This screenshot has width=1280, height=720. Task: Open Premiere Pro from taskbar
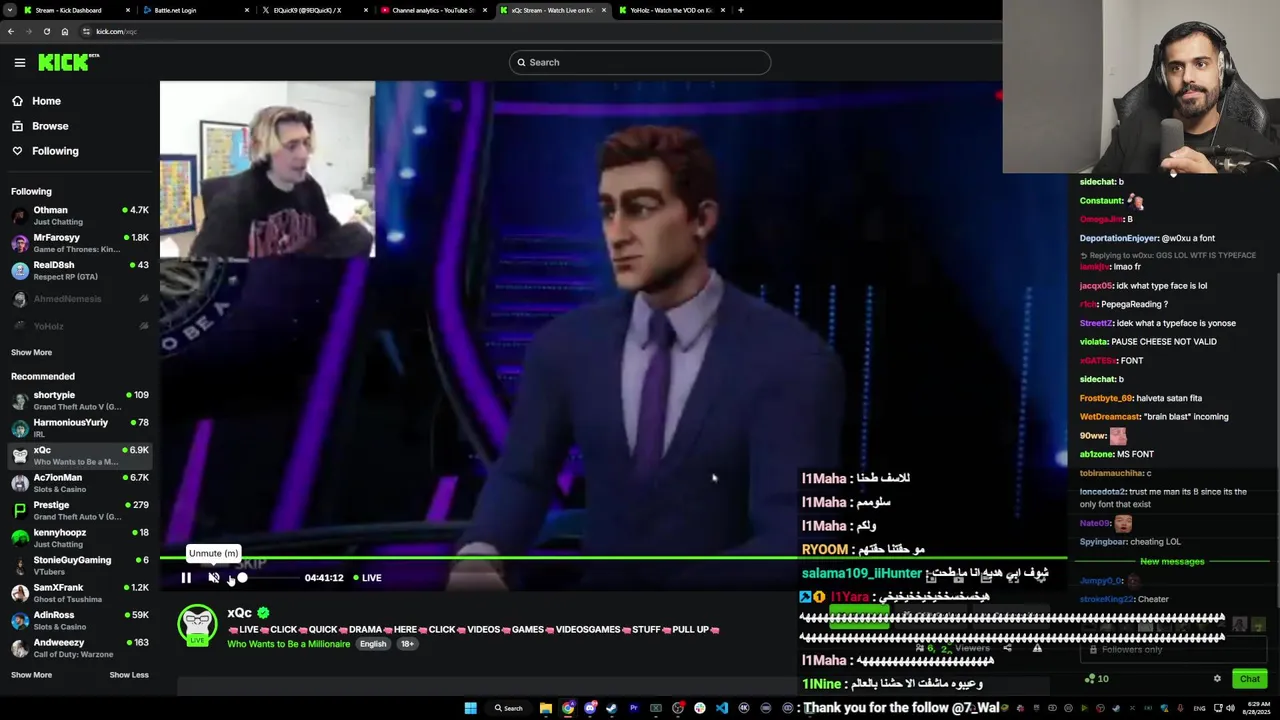634,708
